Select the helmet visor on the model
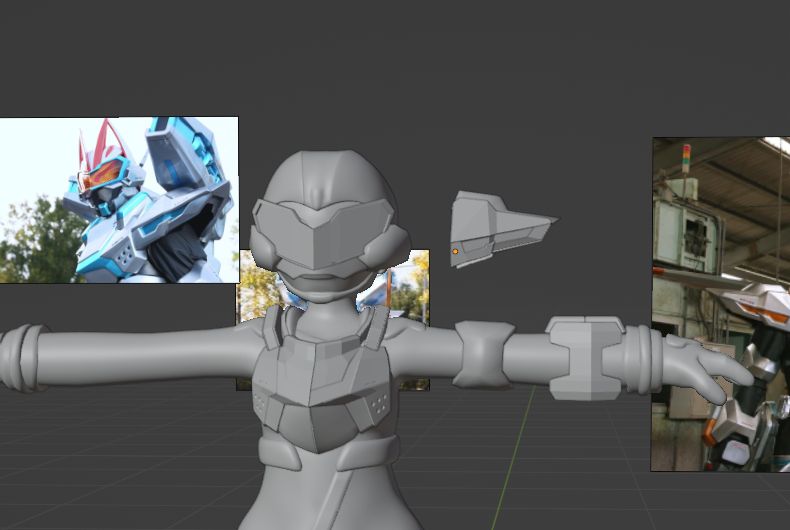This screenshot has width=790, height=530. 323,233
